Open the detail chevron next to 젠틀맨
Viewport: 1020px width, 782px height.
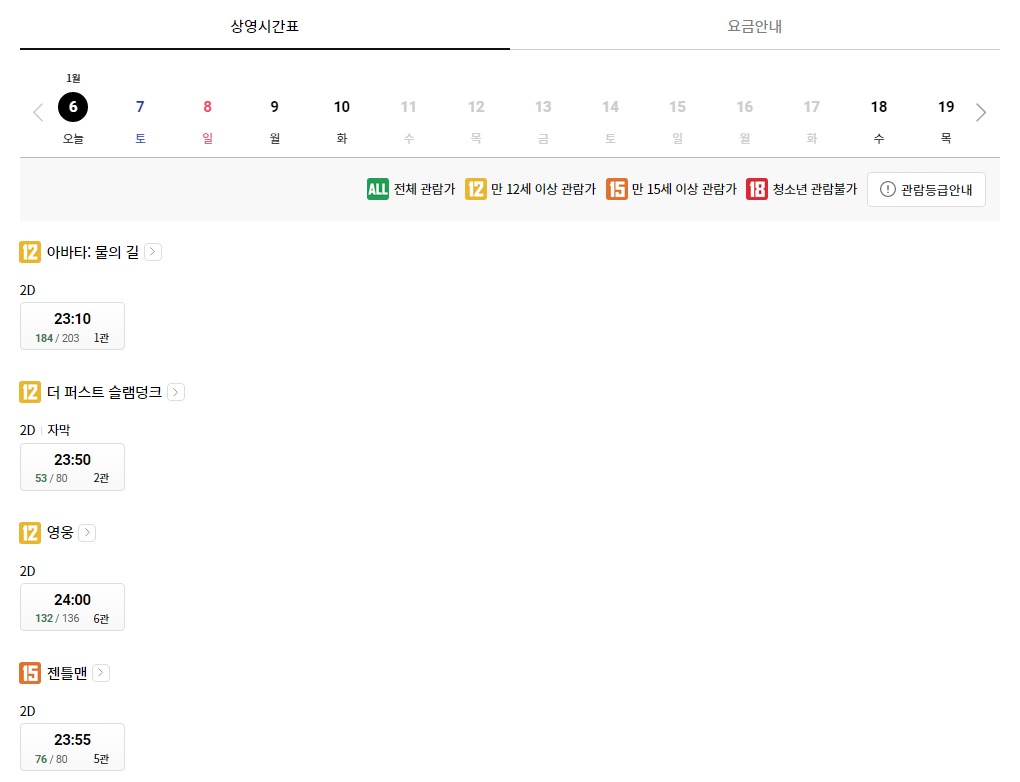pos(101,673)
